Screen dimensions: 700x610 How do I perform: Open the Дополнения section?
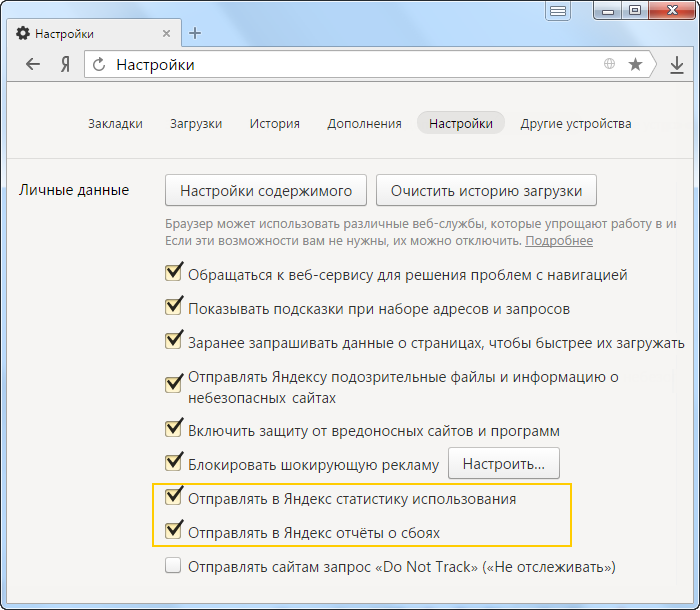(364, 124)
